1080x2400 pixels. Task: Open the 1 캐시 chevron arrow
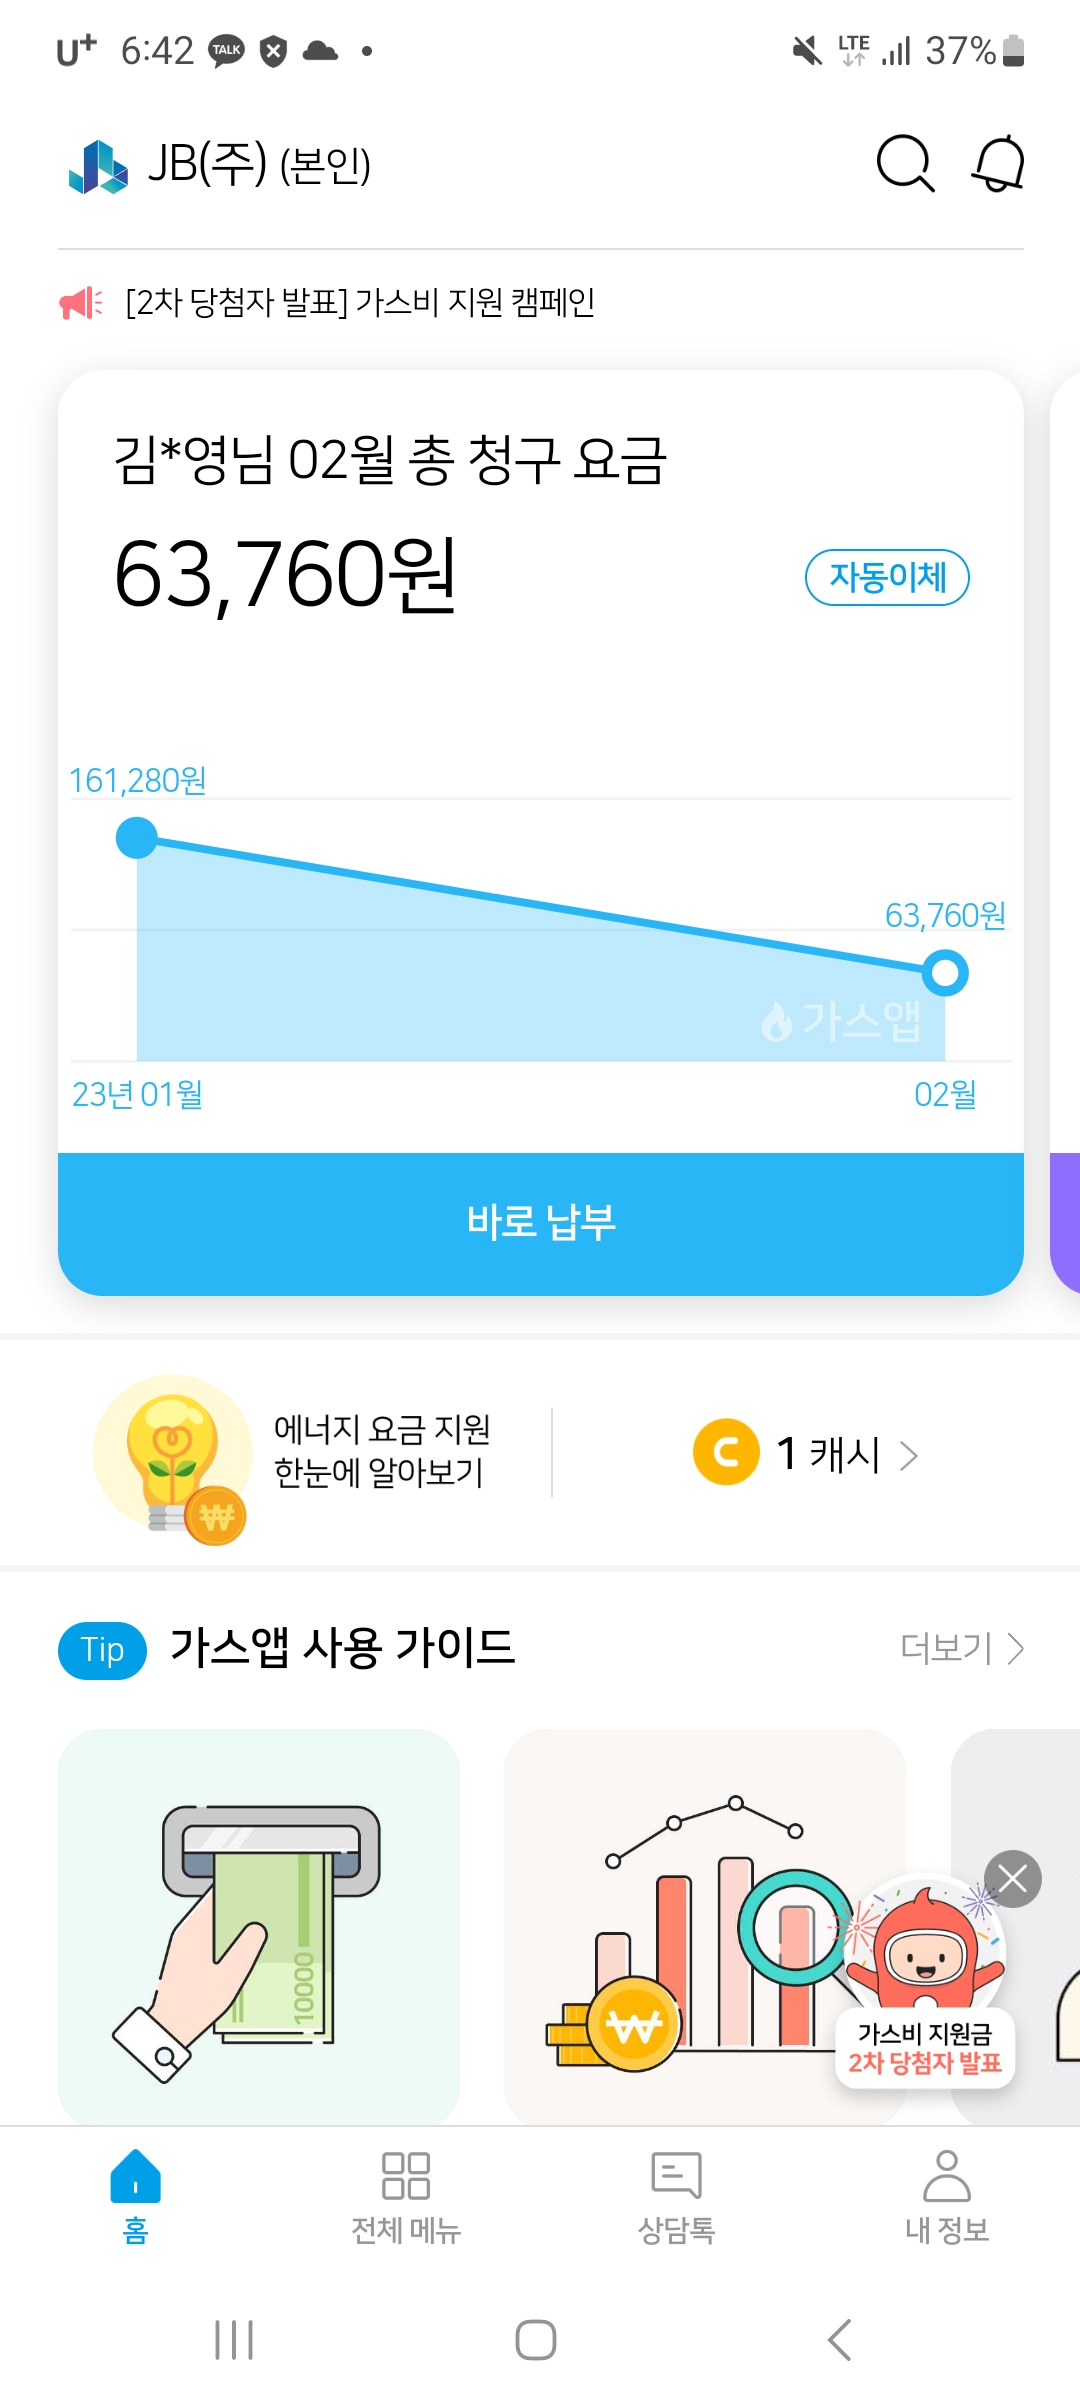pyautogui.click(x=908, y=1455)
